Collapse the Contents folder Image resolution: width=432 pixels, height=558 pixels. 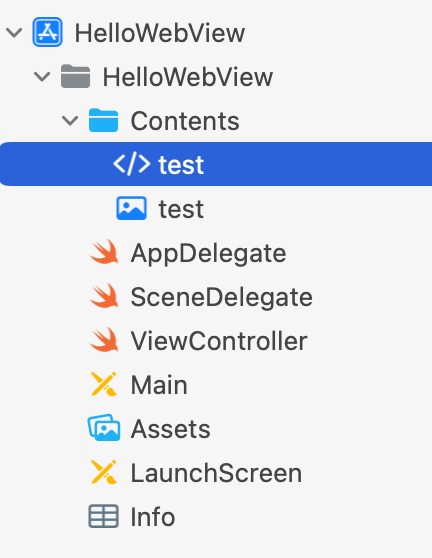[70, 121]
